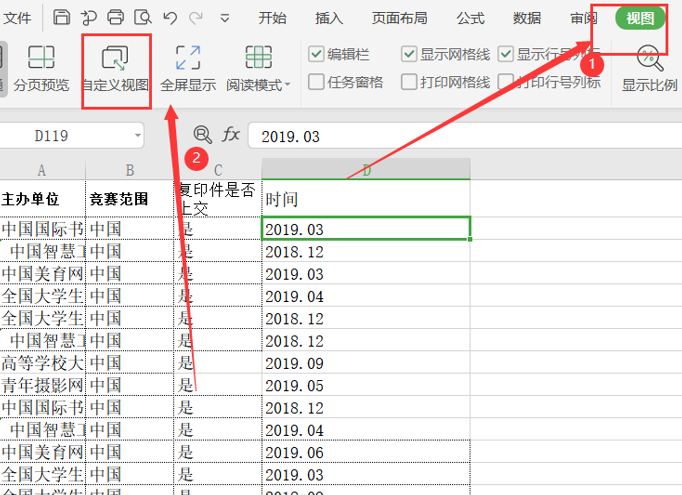
Task: Switch to the 页面布局 tab
Action: pyautogui.click(x=400, y=18)
